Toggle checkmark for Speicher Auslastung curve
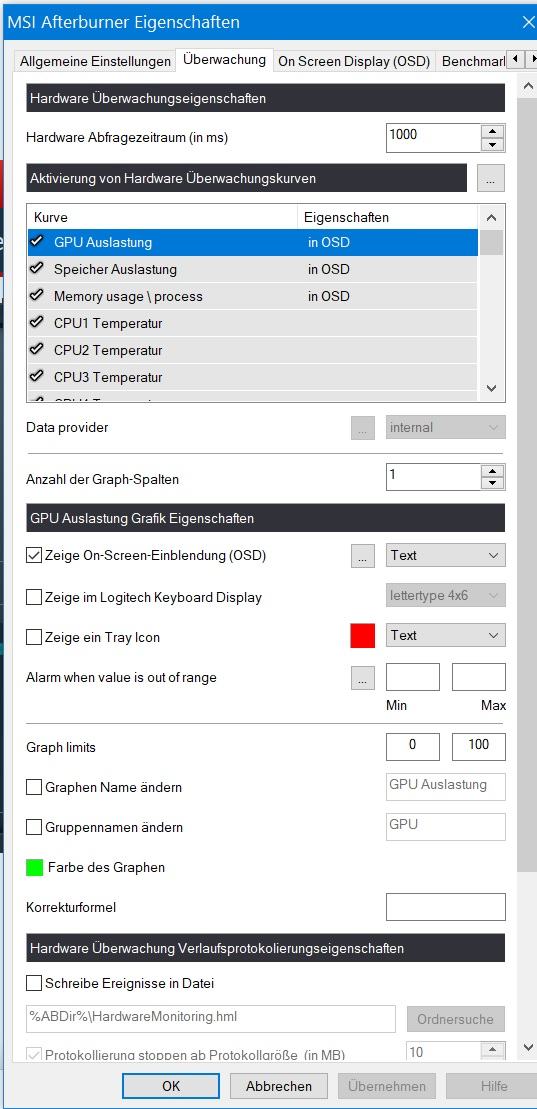Image resolution: width=537 pixels, height=1109 pixels. click(x=37, y=269)
